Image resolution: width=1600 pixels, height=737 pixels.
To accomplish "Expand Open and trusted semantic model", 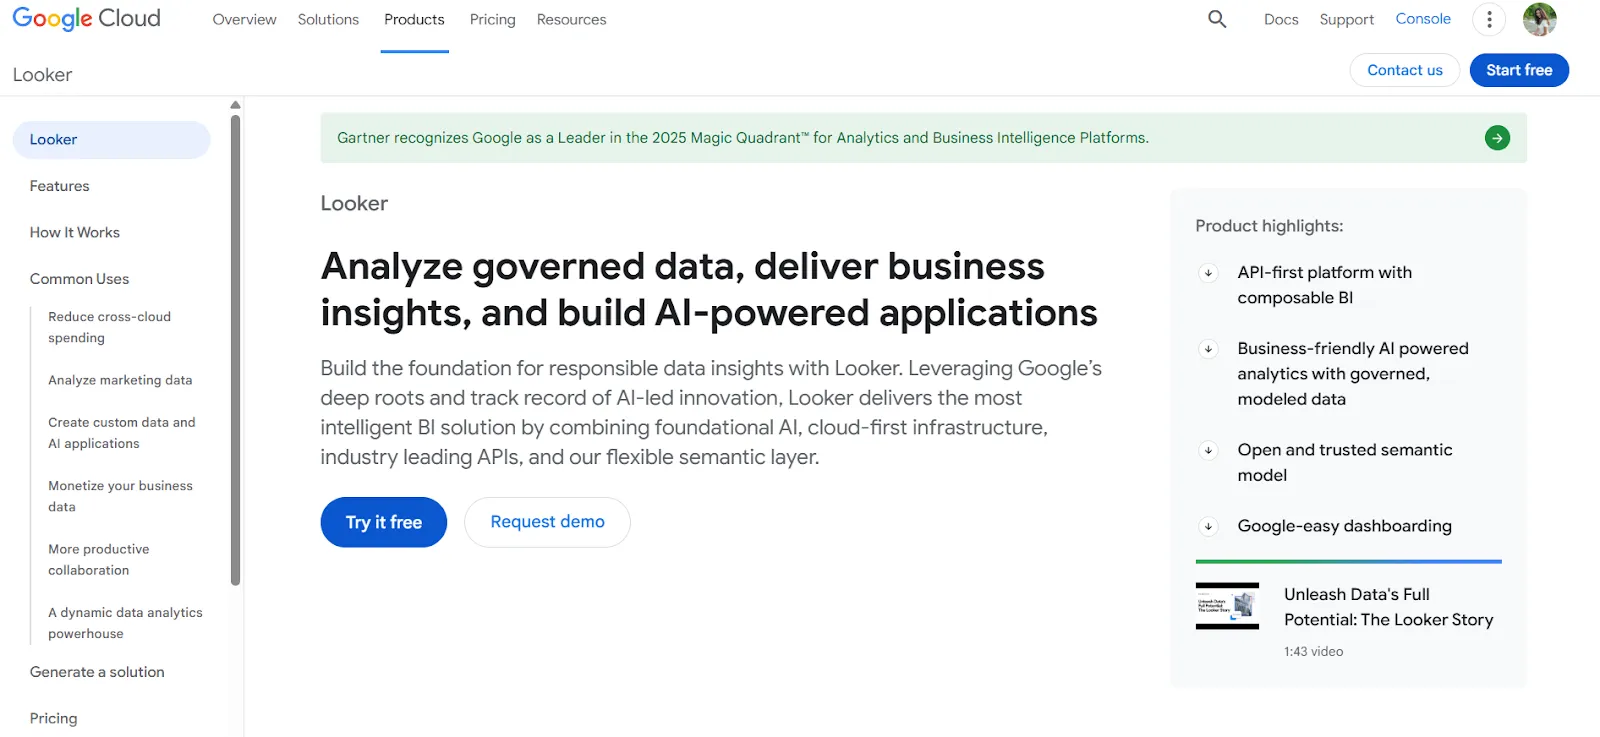I will pos(1208,451).
